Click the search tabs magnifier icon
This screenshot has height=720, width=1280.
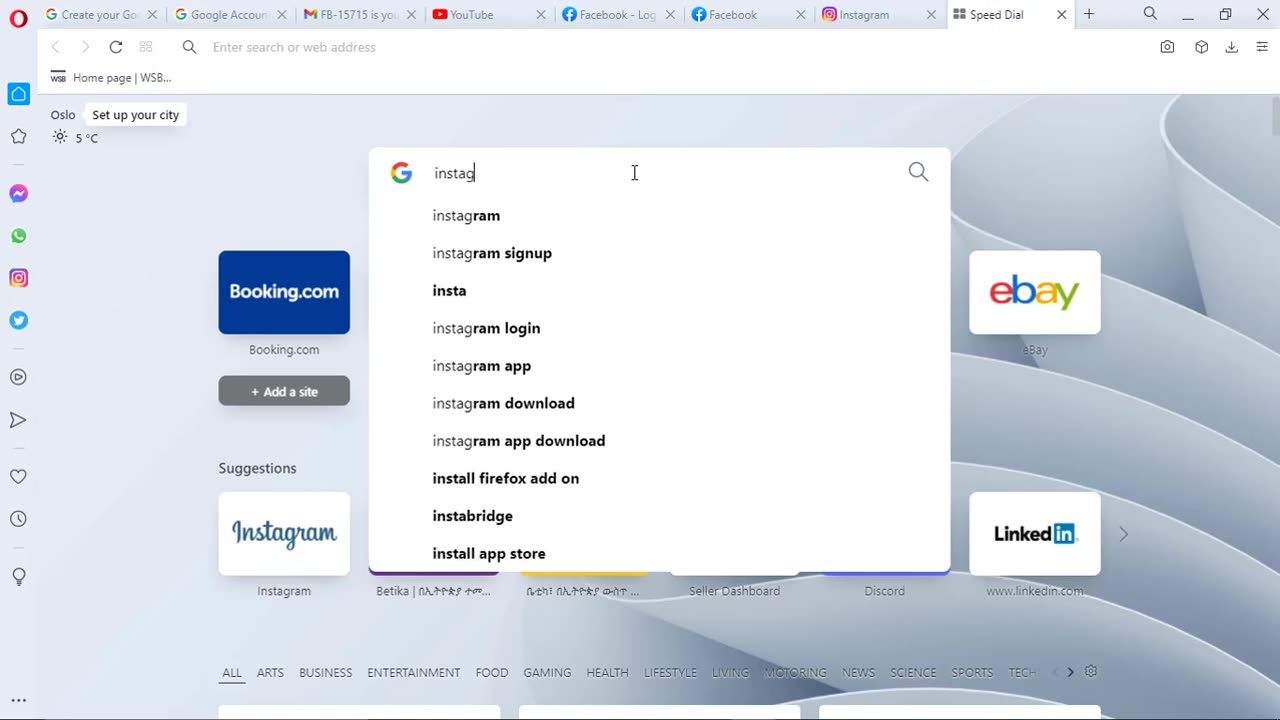point(1150,14)
